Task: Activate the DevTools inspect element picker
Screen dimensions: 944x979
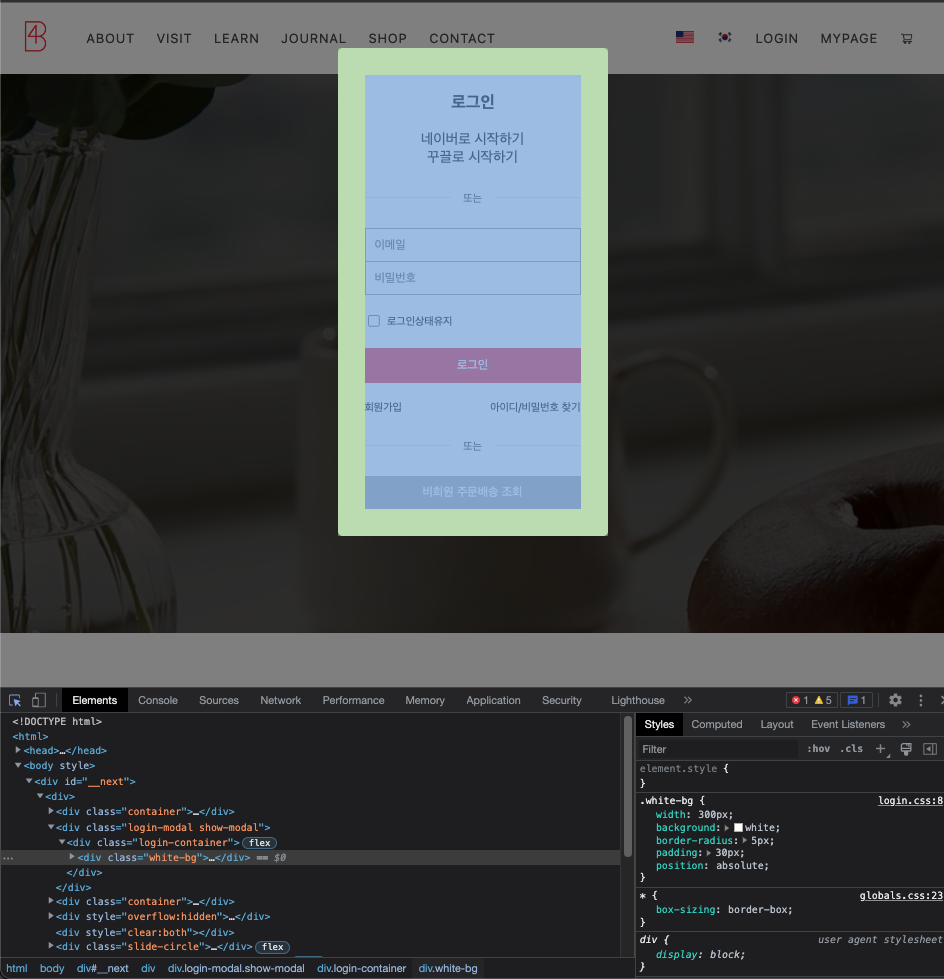Action: coord(15,701)
